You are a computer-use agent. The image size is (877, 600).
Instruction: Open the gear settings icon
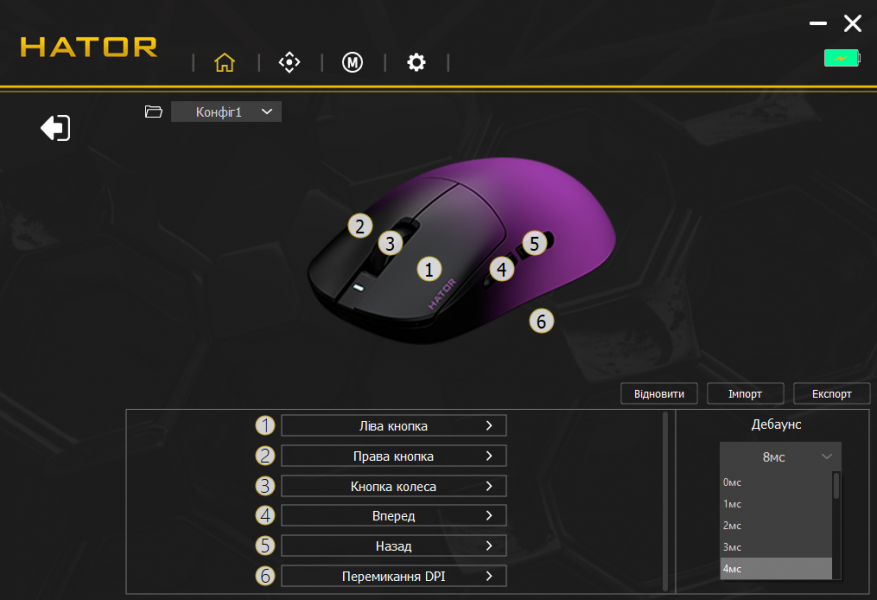(416, 62)
